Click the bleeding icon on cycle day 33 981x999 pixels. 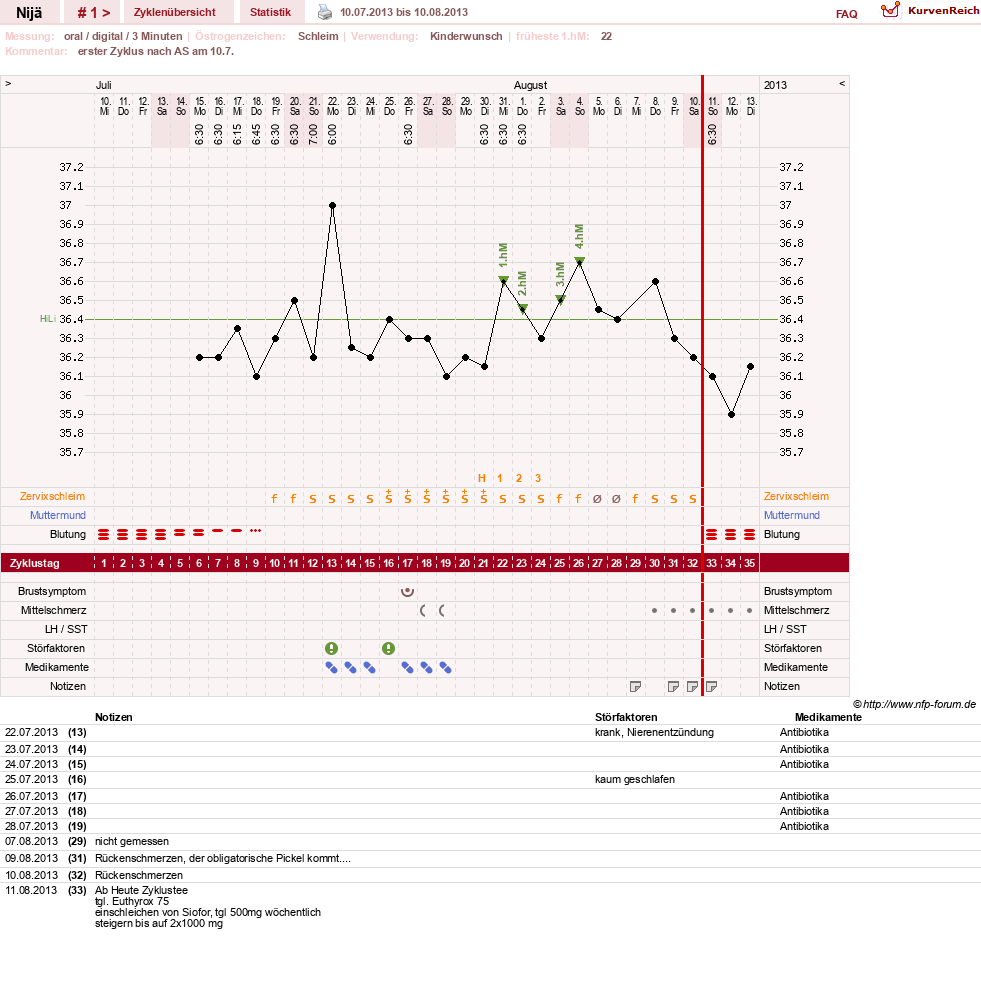[712, 535]
